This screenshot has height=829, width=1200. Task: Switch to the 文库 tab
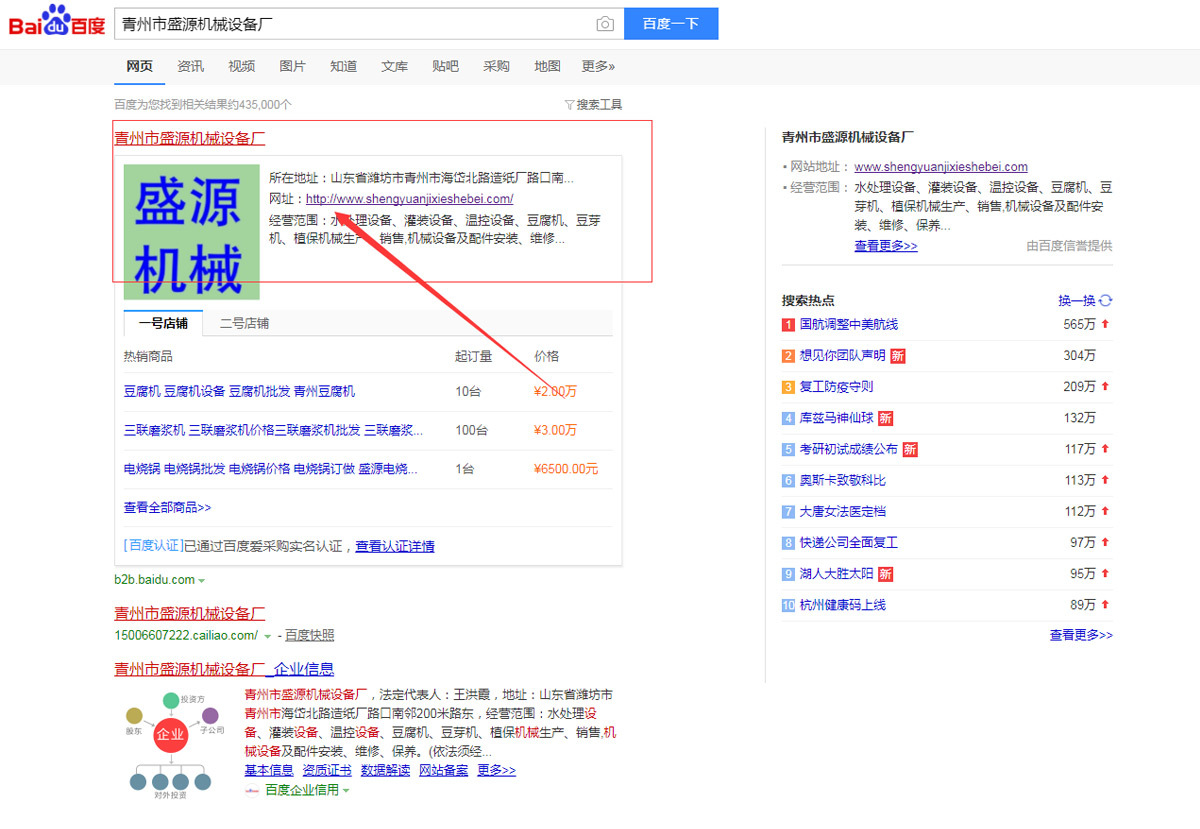click(x=394, y=66)
